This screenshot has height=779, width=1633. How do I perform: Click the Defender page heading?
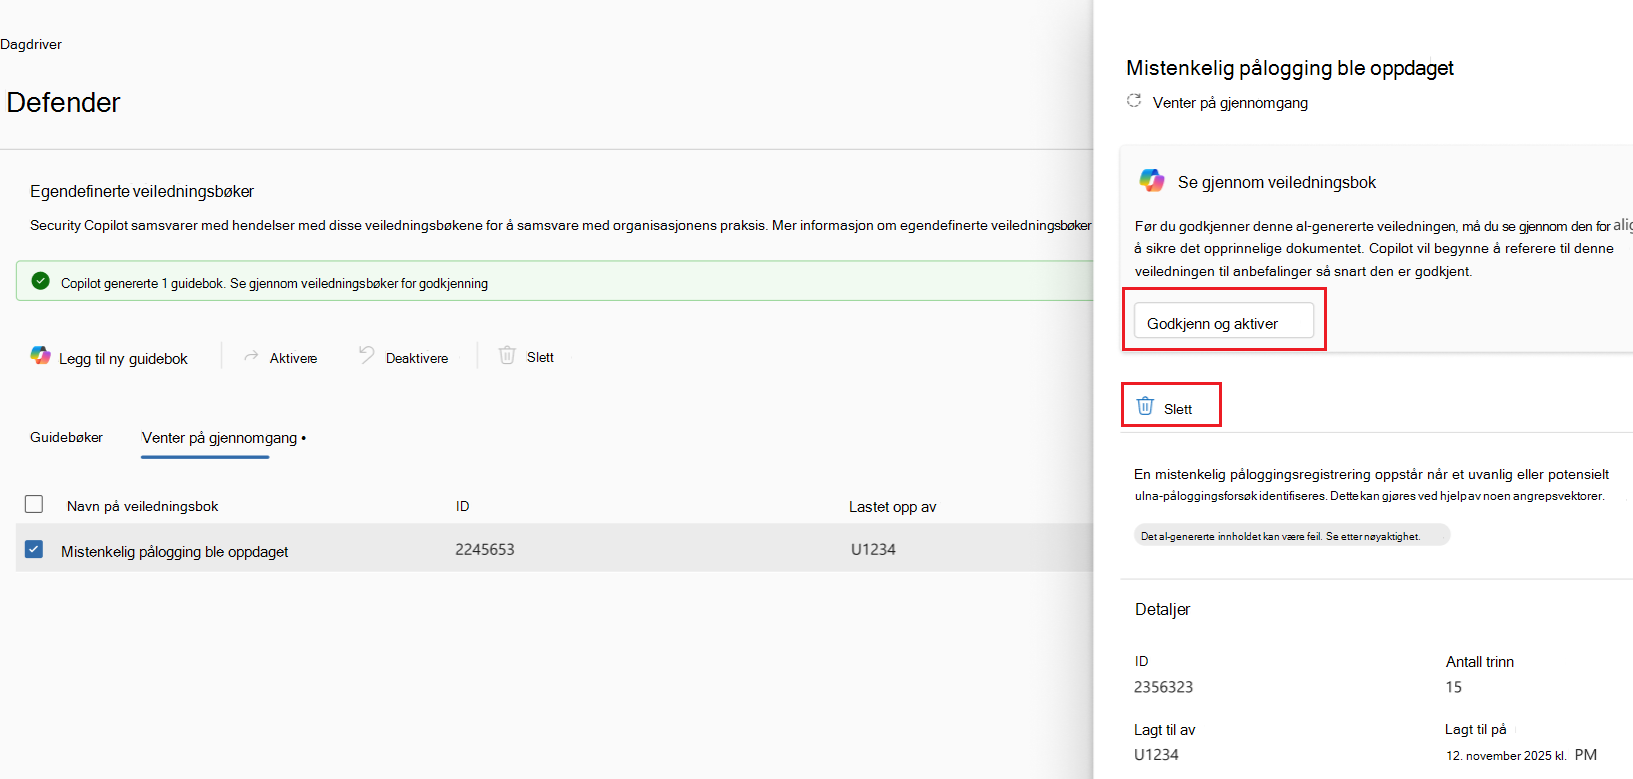(x=63, y=102)
